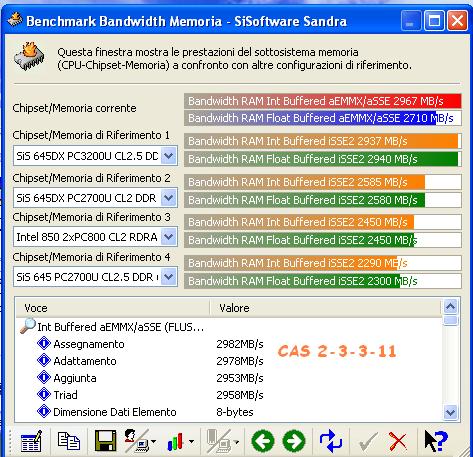The width and height of the screenshot is (473, 457).
Task: Click info icon beside Assegnamento
Action: click(x=44, y=343)
